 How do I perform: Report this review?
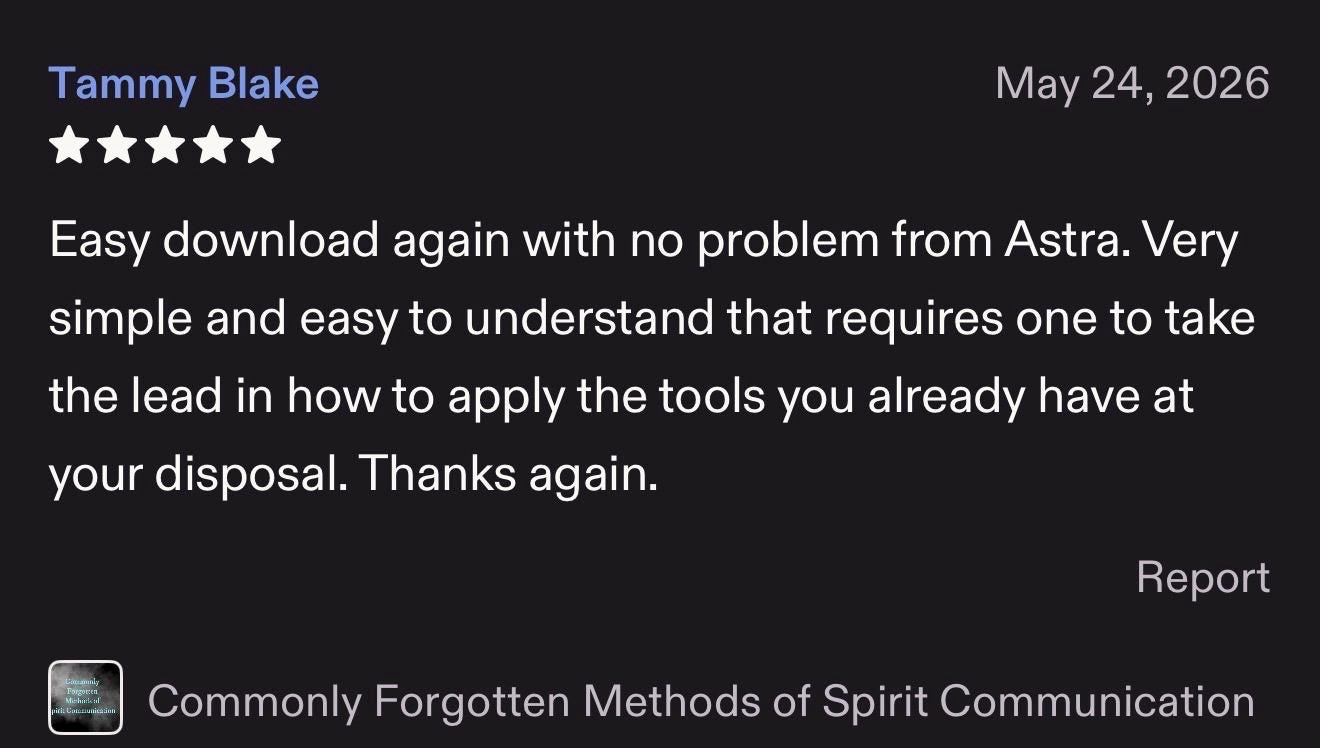[1203, 578]
